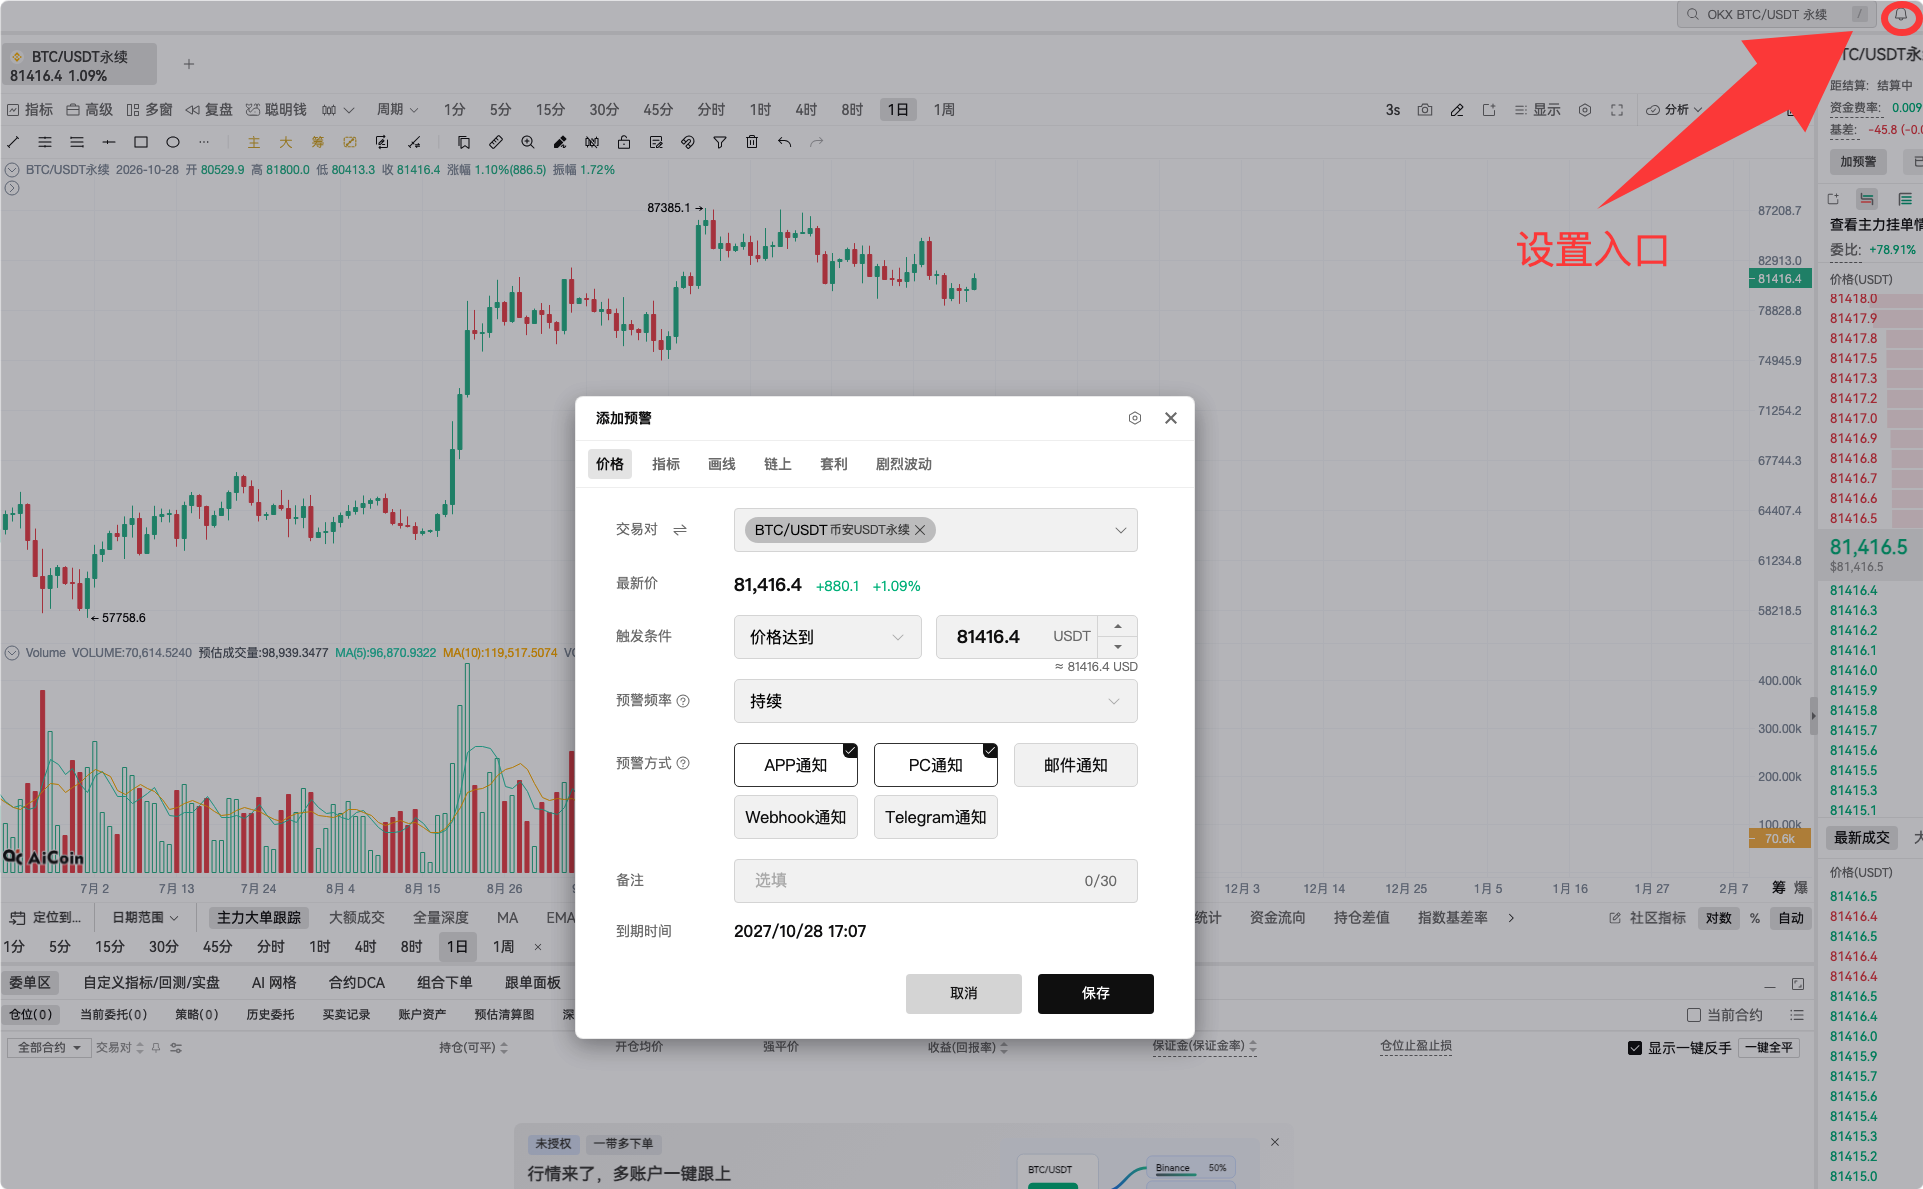This screenshot has width=1923, height=1189.
Task: Uncheck 显示一键反手 checkbox
Action: coord(1635,1048)
